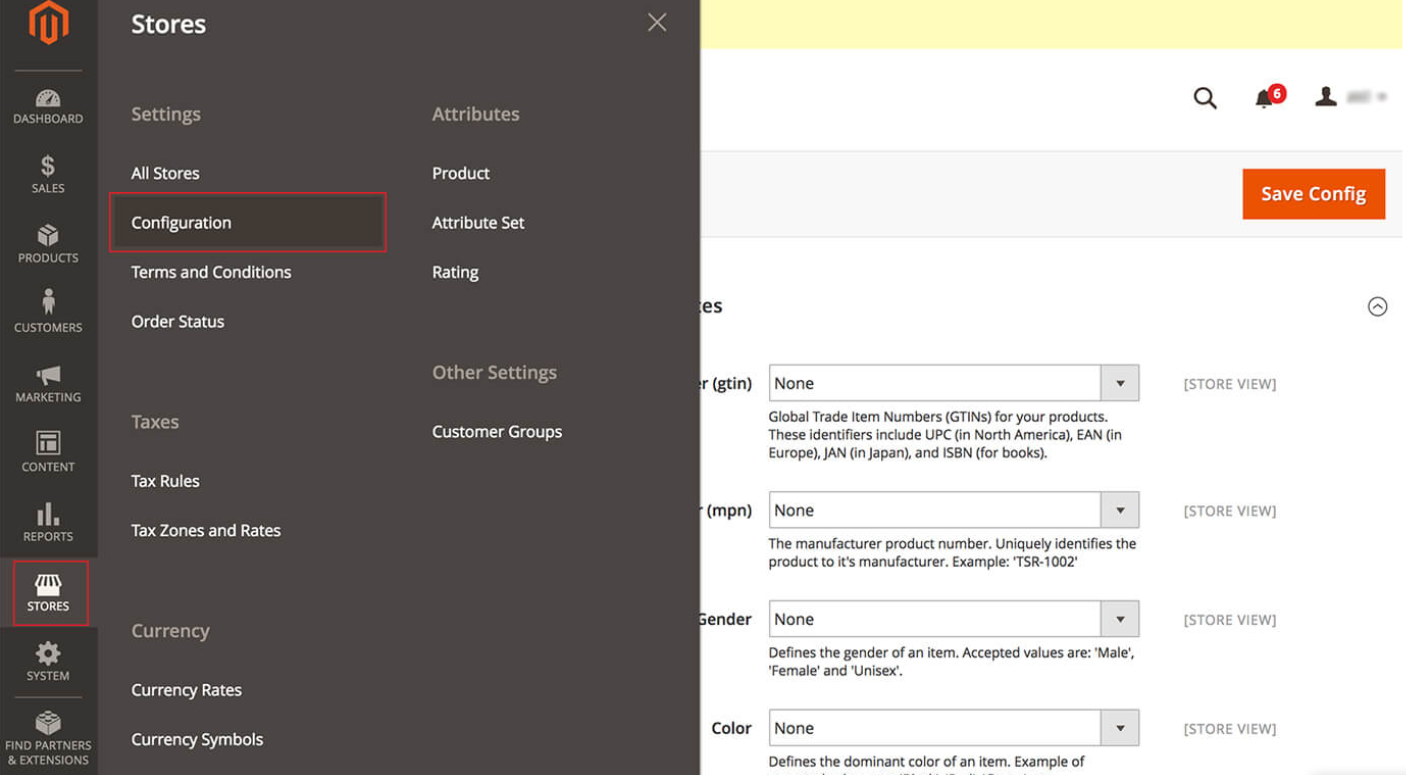Click the Stores panel title
This screenshot has height=775, width=1406.
pos(168,24)
